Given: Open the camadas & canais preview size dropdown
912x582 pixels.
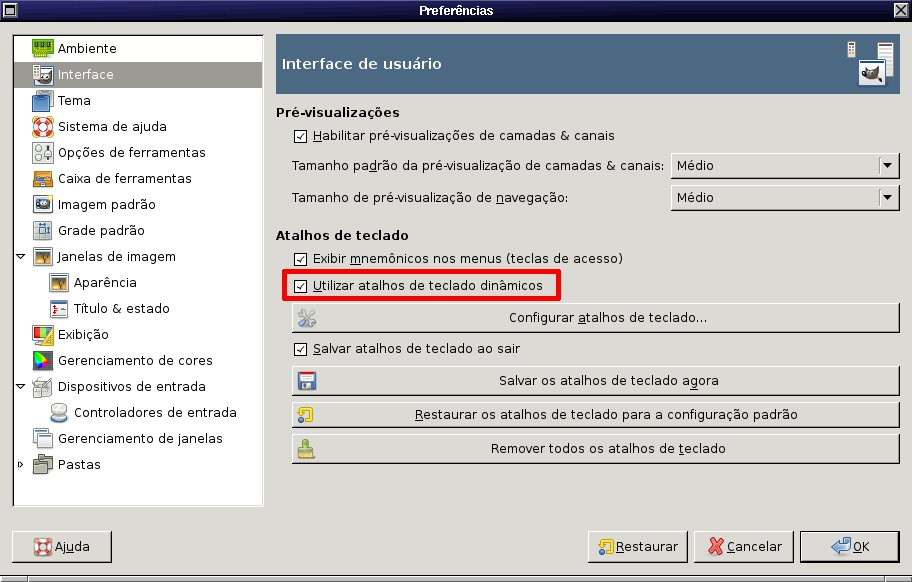Looking at the screenshot, I should pyautogui.click(x=785, y=166).
